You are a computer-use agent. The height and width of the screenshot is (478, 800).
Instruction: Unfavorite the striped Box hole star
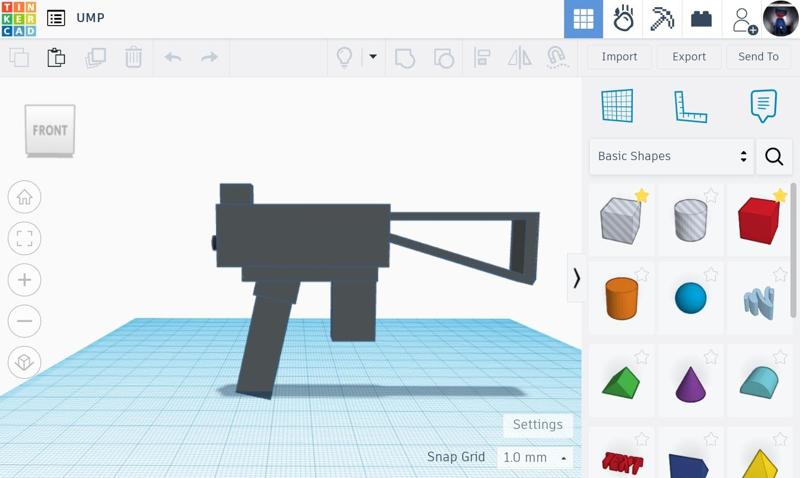[x=642, y=195]
